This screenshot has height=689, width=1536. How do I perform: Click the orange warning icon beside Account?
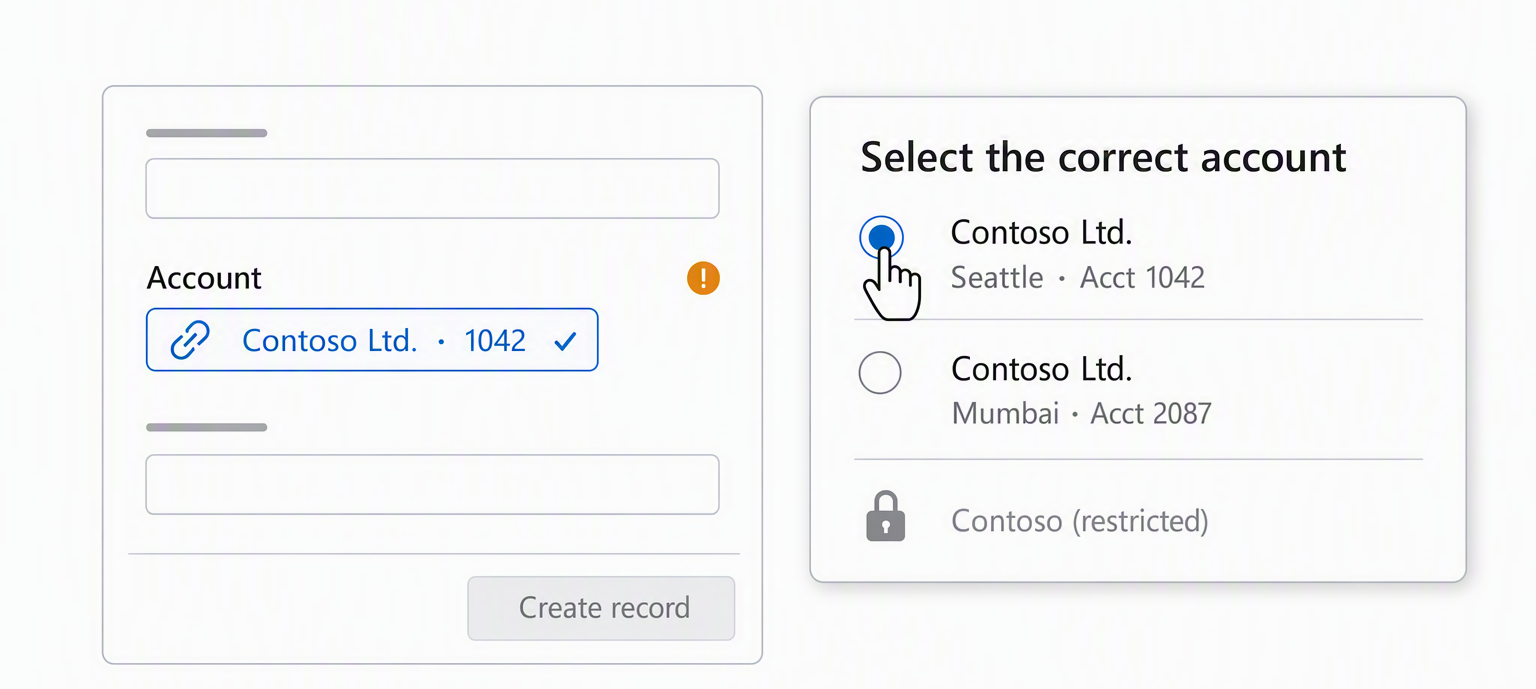pyautogui.click(x=703, y=277)
